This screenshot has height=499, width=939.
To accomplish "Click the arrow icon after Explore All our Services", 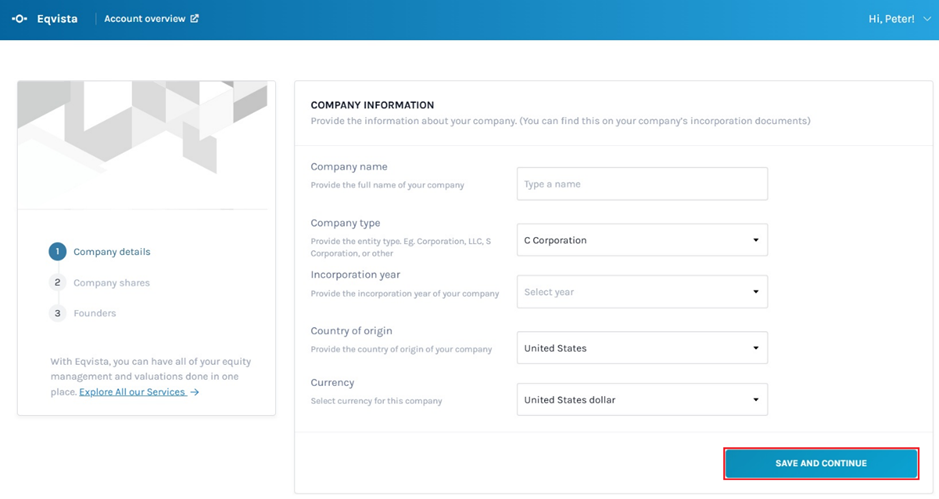I will click(195, 392).
